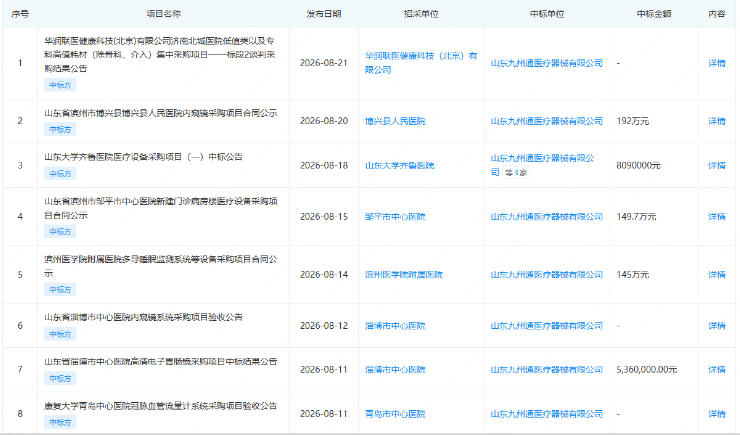740x435 pixels.
Task: Open winner 山东九州通 link in row 6
Action: click(x=547, y=326)
